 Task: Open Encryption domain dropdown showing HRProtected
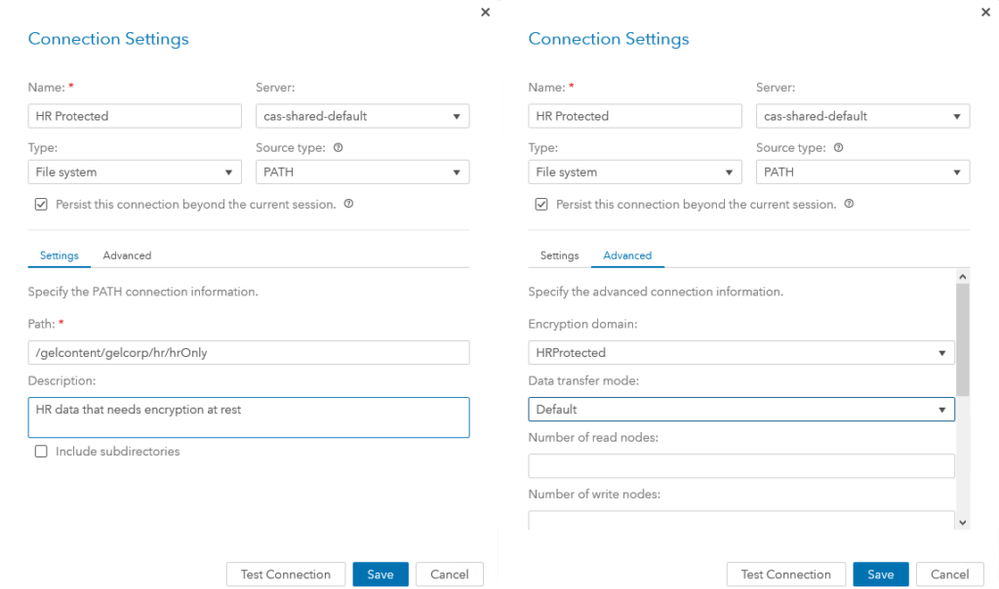click(741, 352)
